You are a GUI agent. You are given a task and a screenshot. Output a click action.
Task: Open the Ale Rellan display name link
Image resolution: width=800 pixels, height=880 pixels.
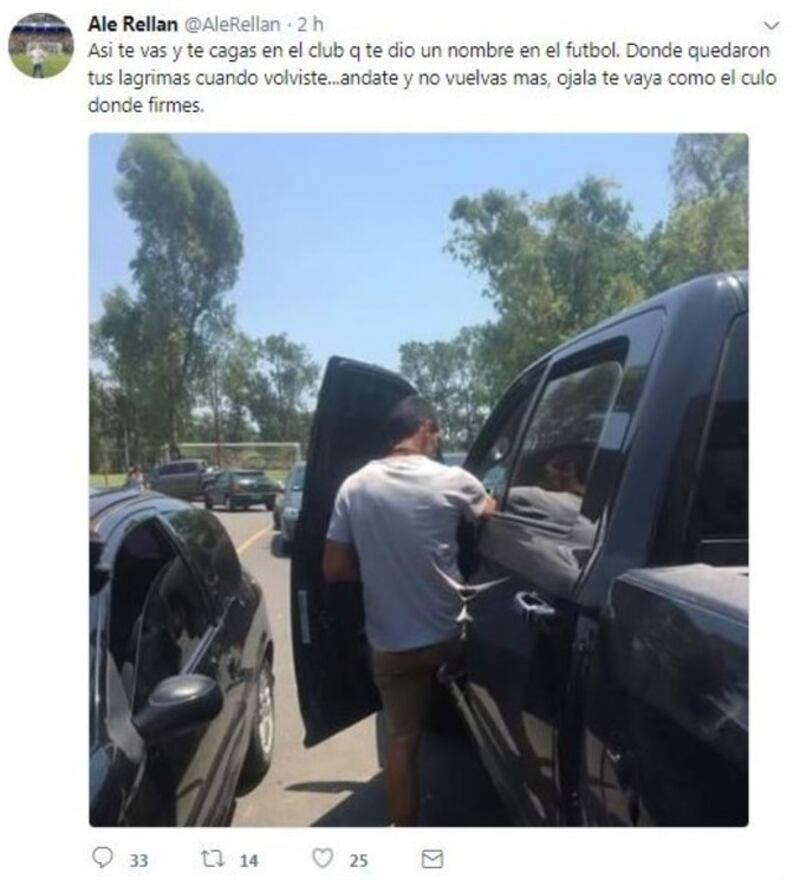pos(133,24)
